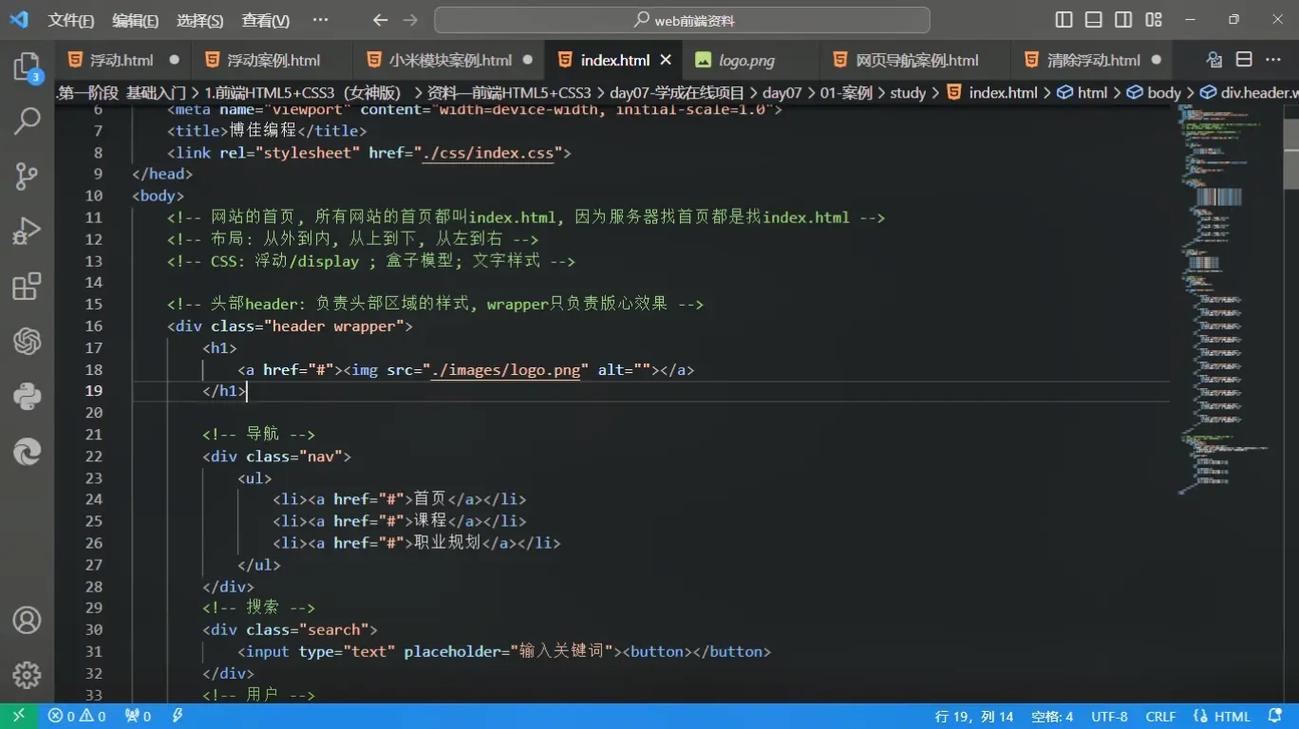Open the Accounts menu icon
The width and height of the screenshot is (1299, 729).
(x=27, y=620)
